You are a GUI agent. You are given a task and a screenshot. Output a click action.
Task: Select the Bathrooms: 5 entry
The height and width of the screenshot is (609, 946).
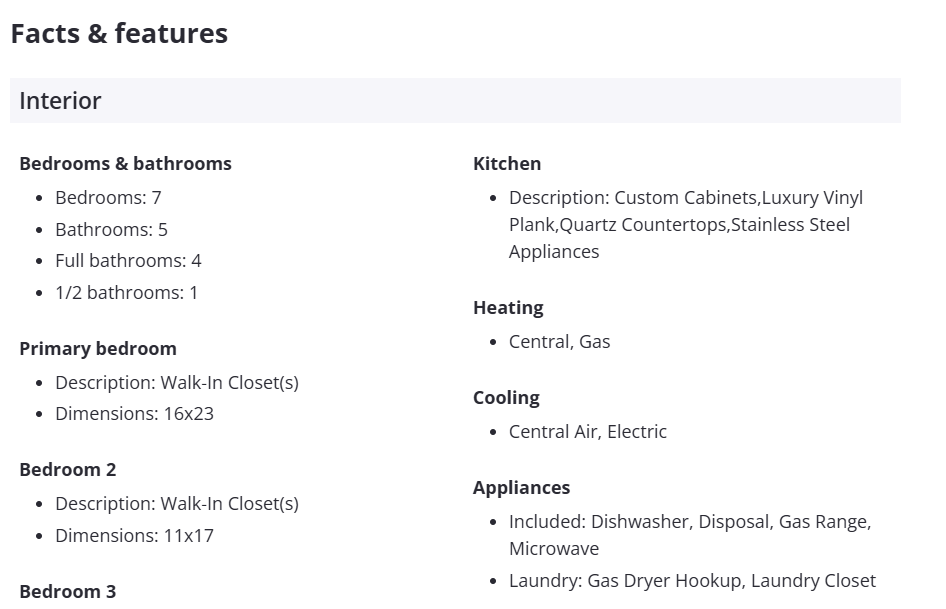pyautogui.click(x=111, y=230)
